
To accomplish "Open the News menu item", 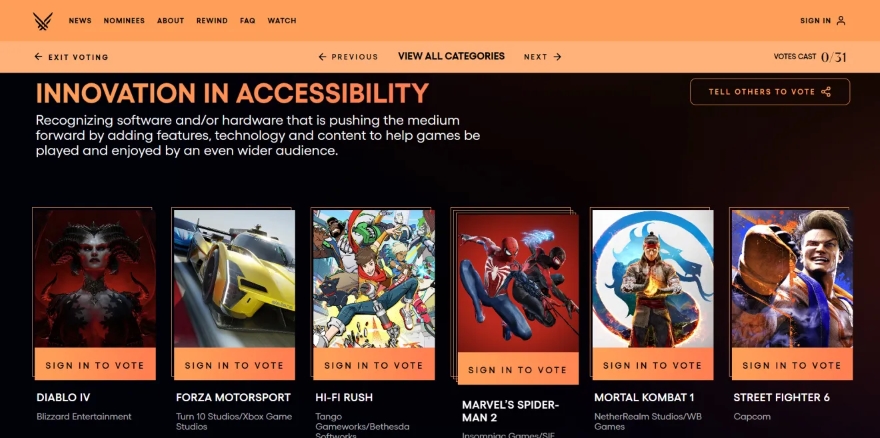I will click(x=80, y=21).
